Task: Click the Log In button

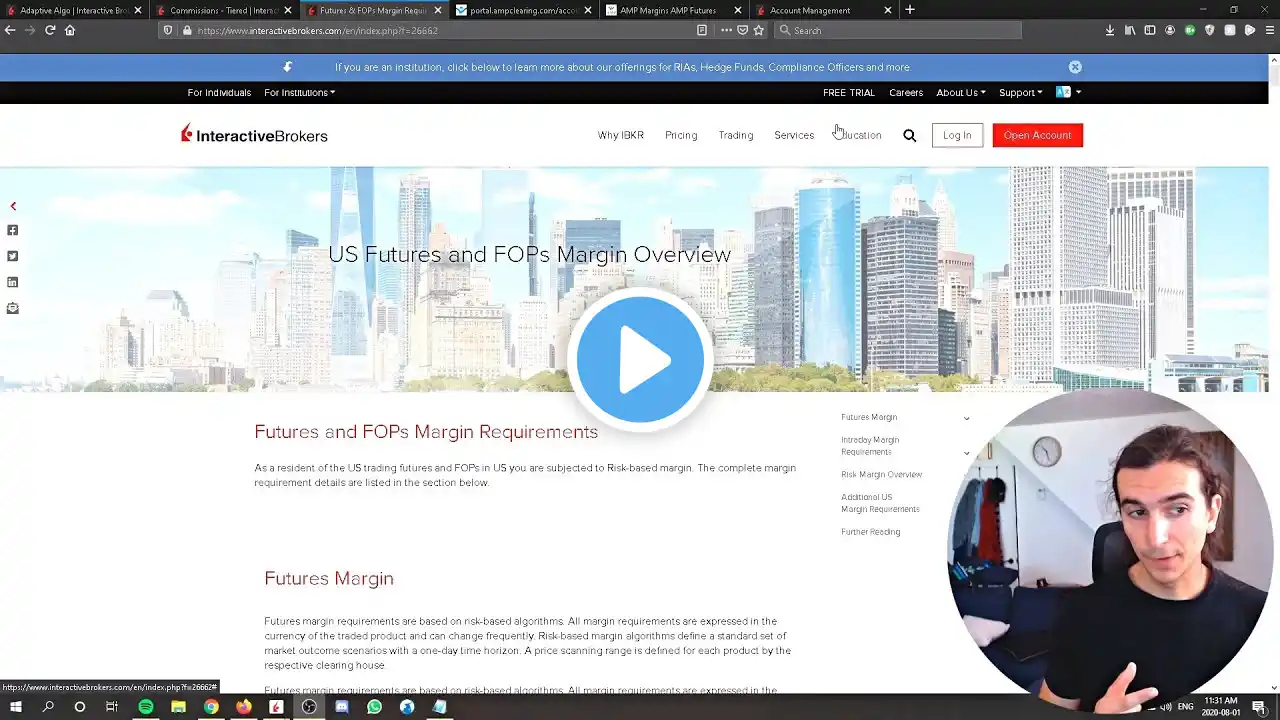Action: (957, 135)
